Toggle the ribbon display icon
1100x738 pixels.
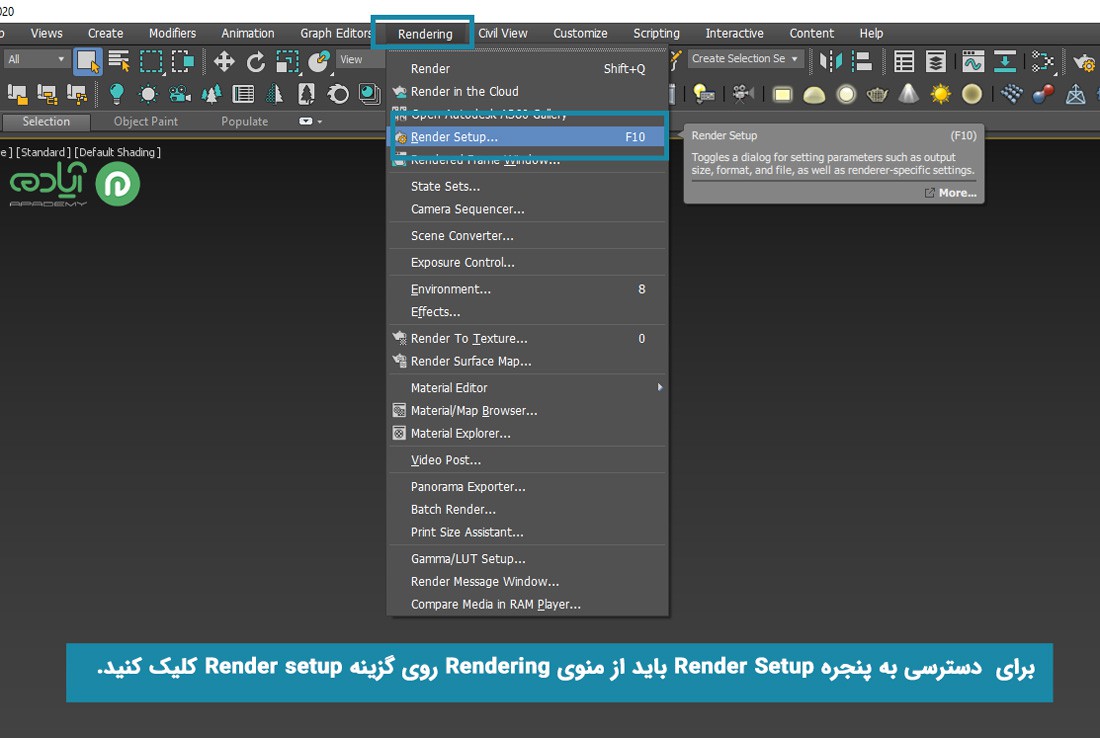click(x=1005, y=62)
